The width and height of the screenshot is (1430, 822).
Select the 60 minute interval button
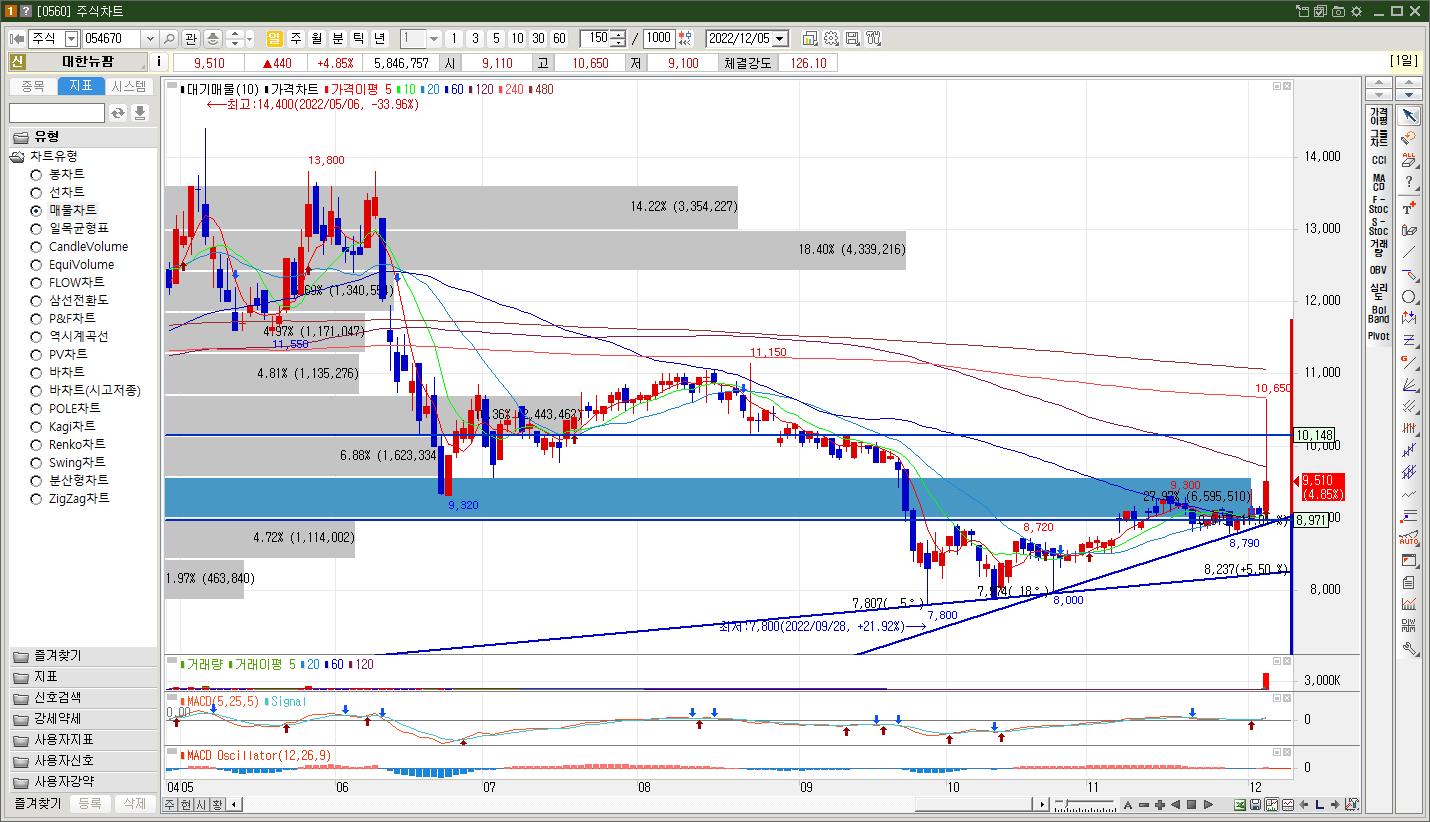[559, 39]
